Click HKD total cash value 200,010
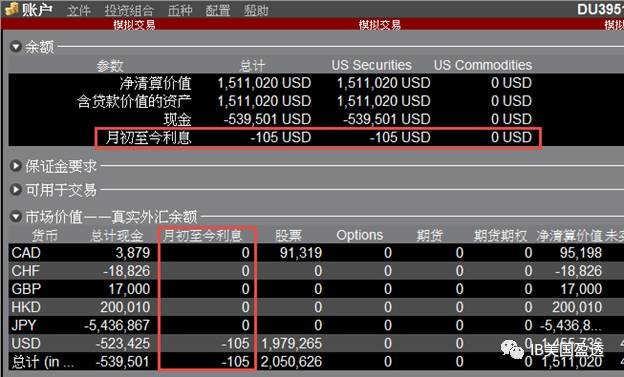This screenshot has height=377, width=624. (x=125, y=307)
